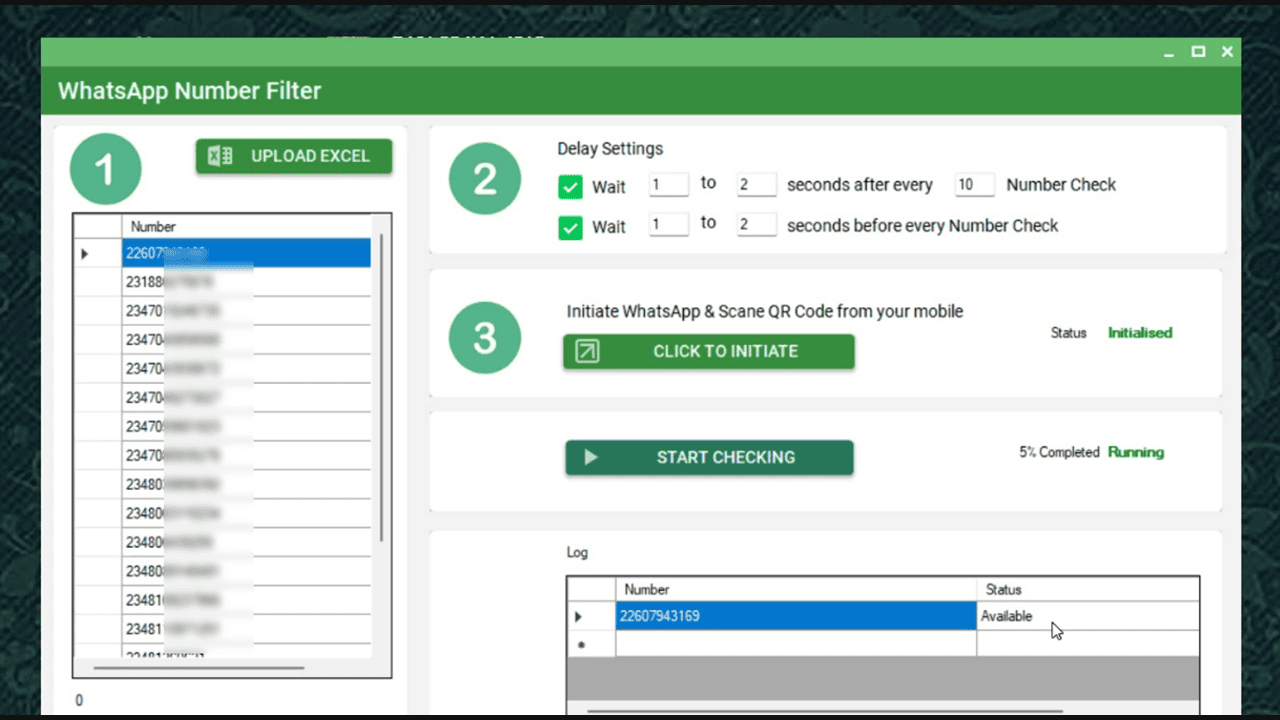Viewport: 1280px width, 720px height.
Task: Disable the Wait before every Number Check checkbox
Action: (x=570, y=227)
